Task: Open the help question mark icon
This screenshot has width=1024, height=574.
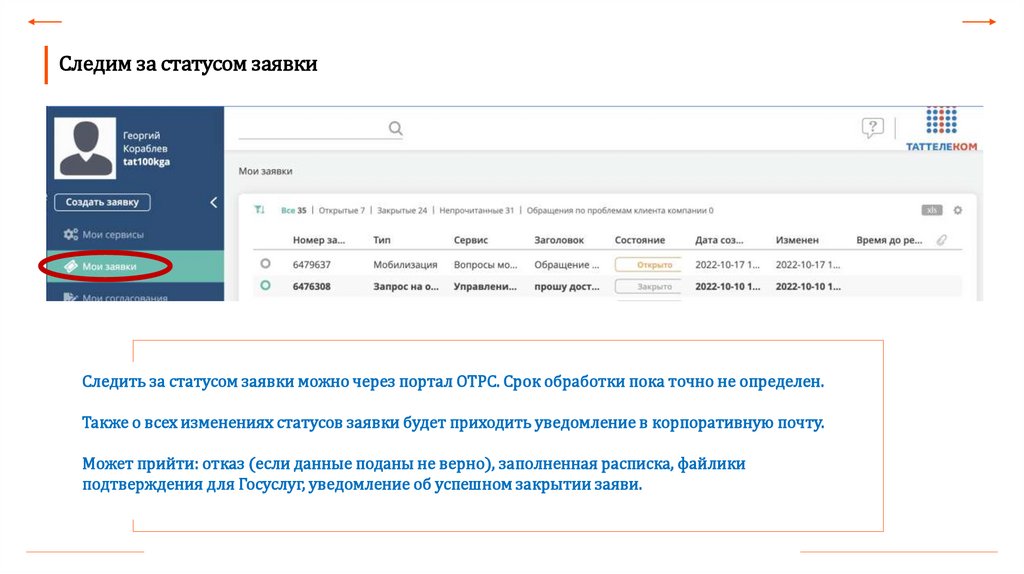Action: pos(873,128)
